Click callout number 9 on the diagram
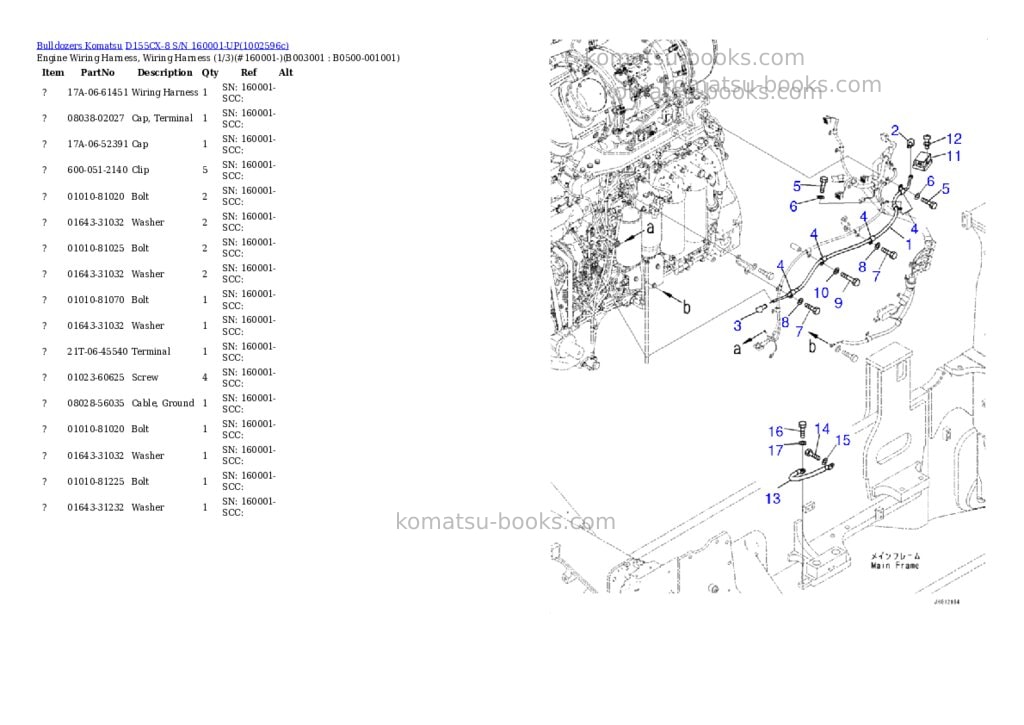This screenshot has width=1024, height=725. click(839, 302)
